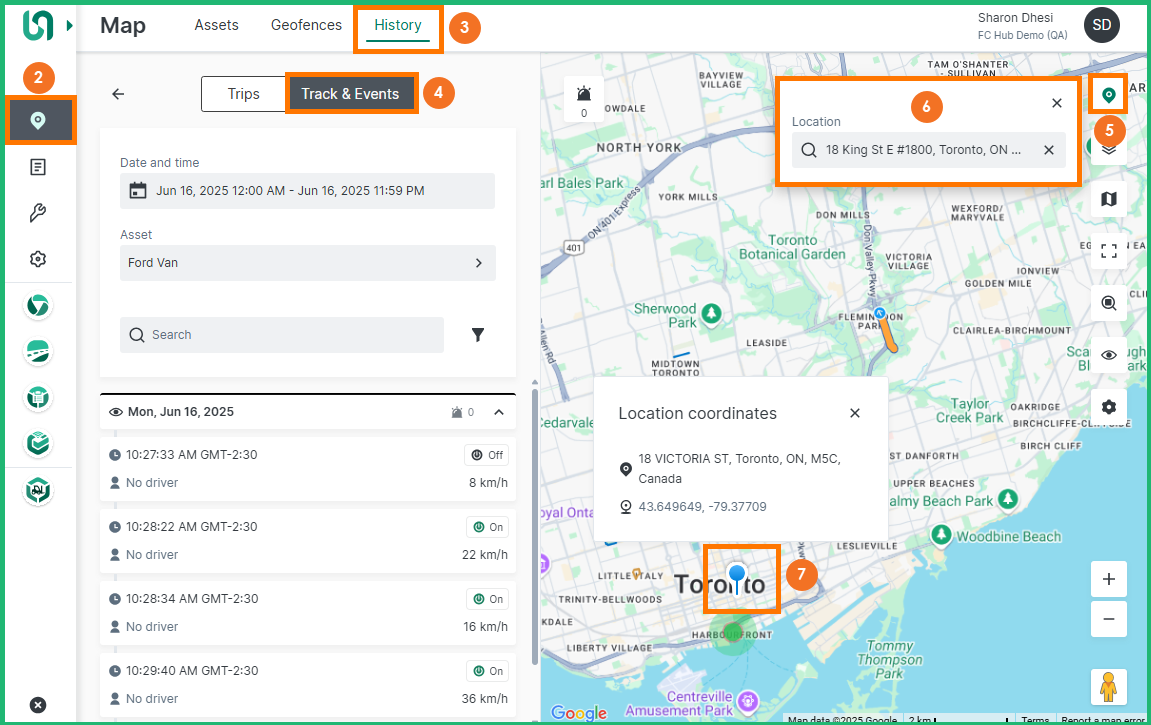Switch to the Geofences tab
This screenshot has height=725, width=1151.
[x=306, y=25]
